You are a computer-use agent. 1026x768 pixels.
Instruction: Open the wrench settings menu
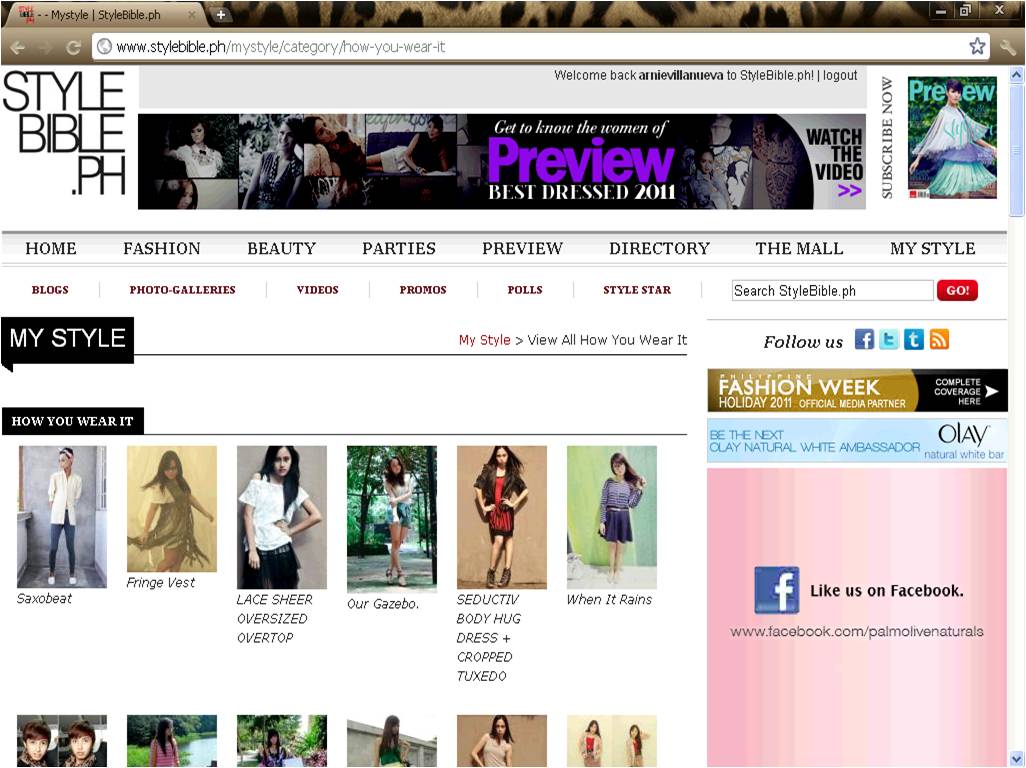pos(1008,47)
